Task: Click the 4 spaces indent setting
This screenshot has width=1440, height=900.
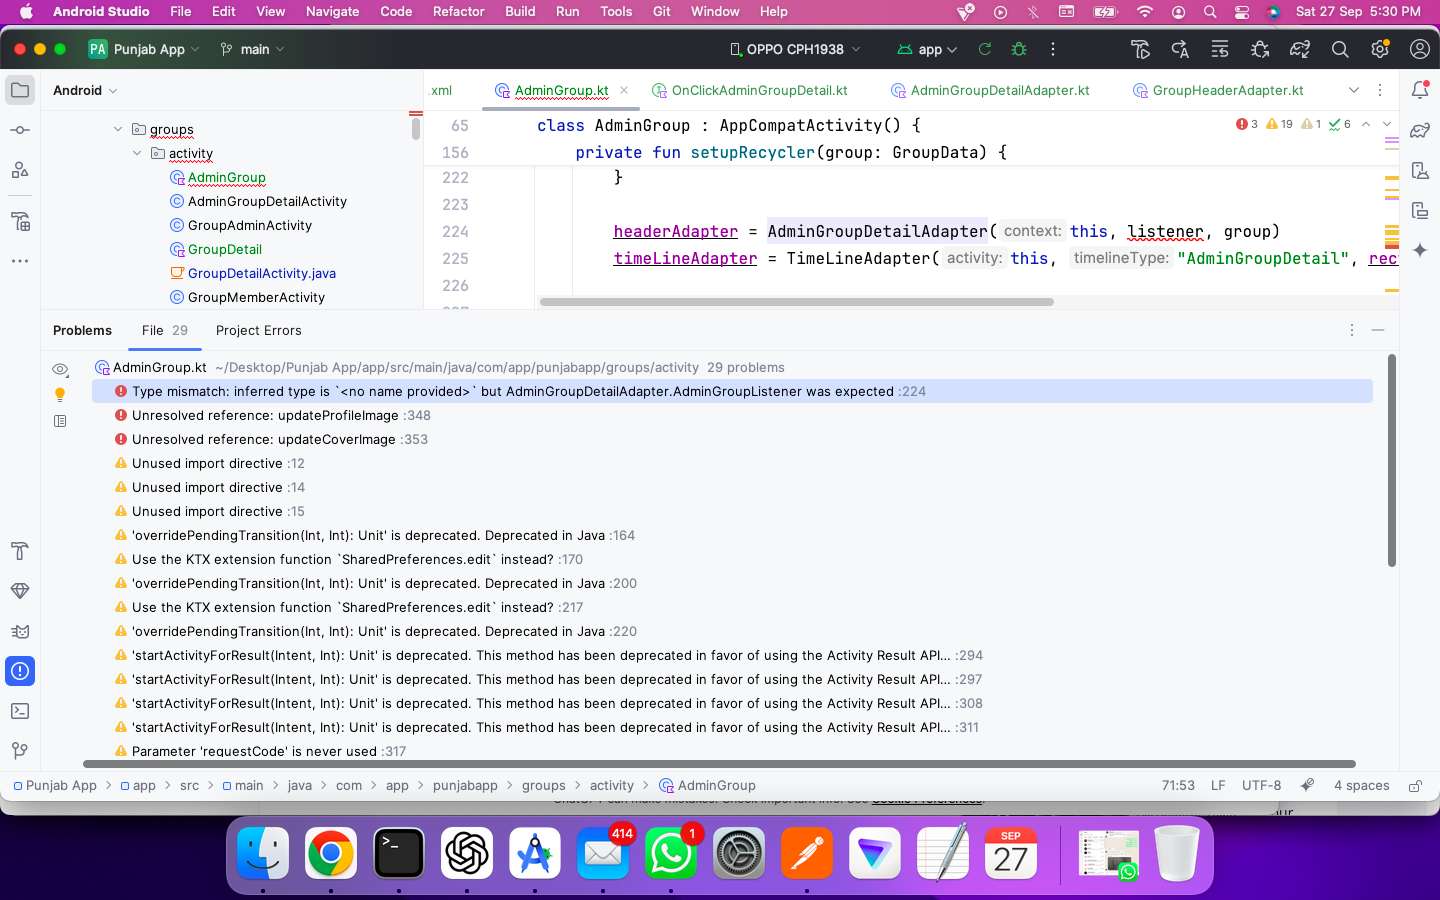Action: click(1361, 786)
